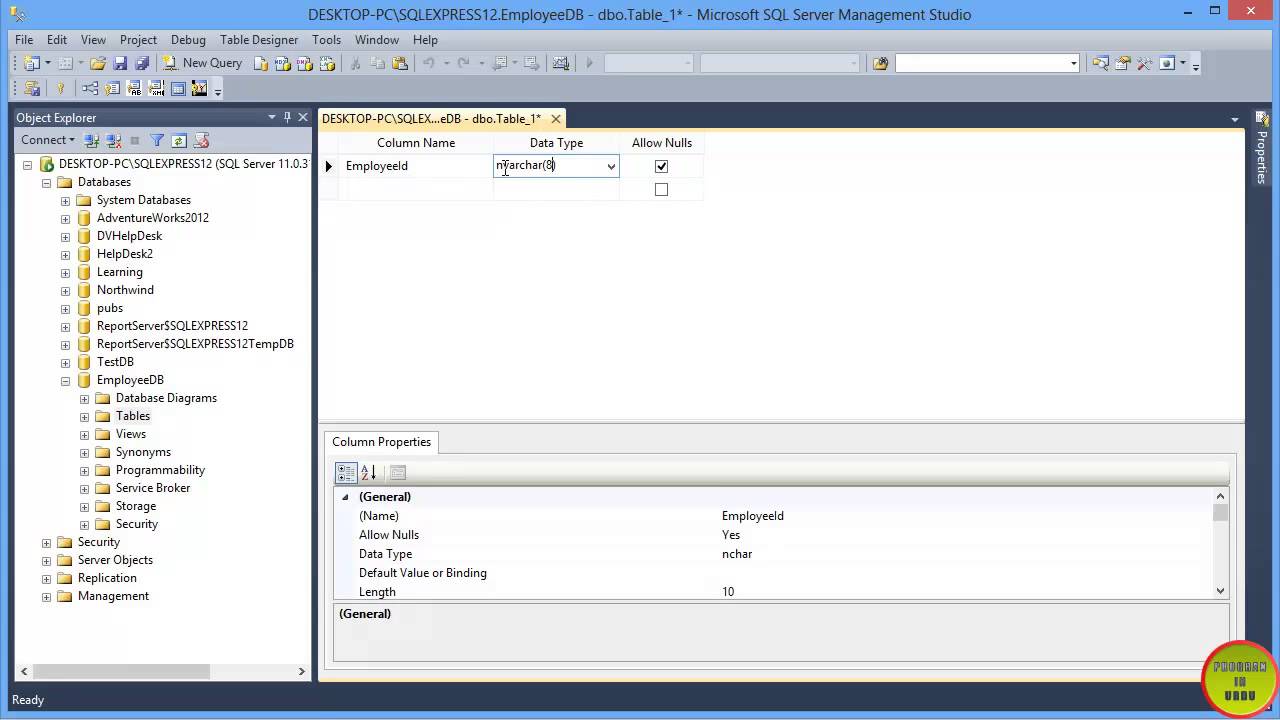Screen dimensions: 1280x720
Task: Click the Activity Monitor icon in Object Explorer
Action: [201, 140]
